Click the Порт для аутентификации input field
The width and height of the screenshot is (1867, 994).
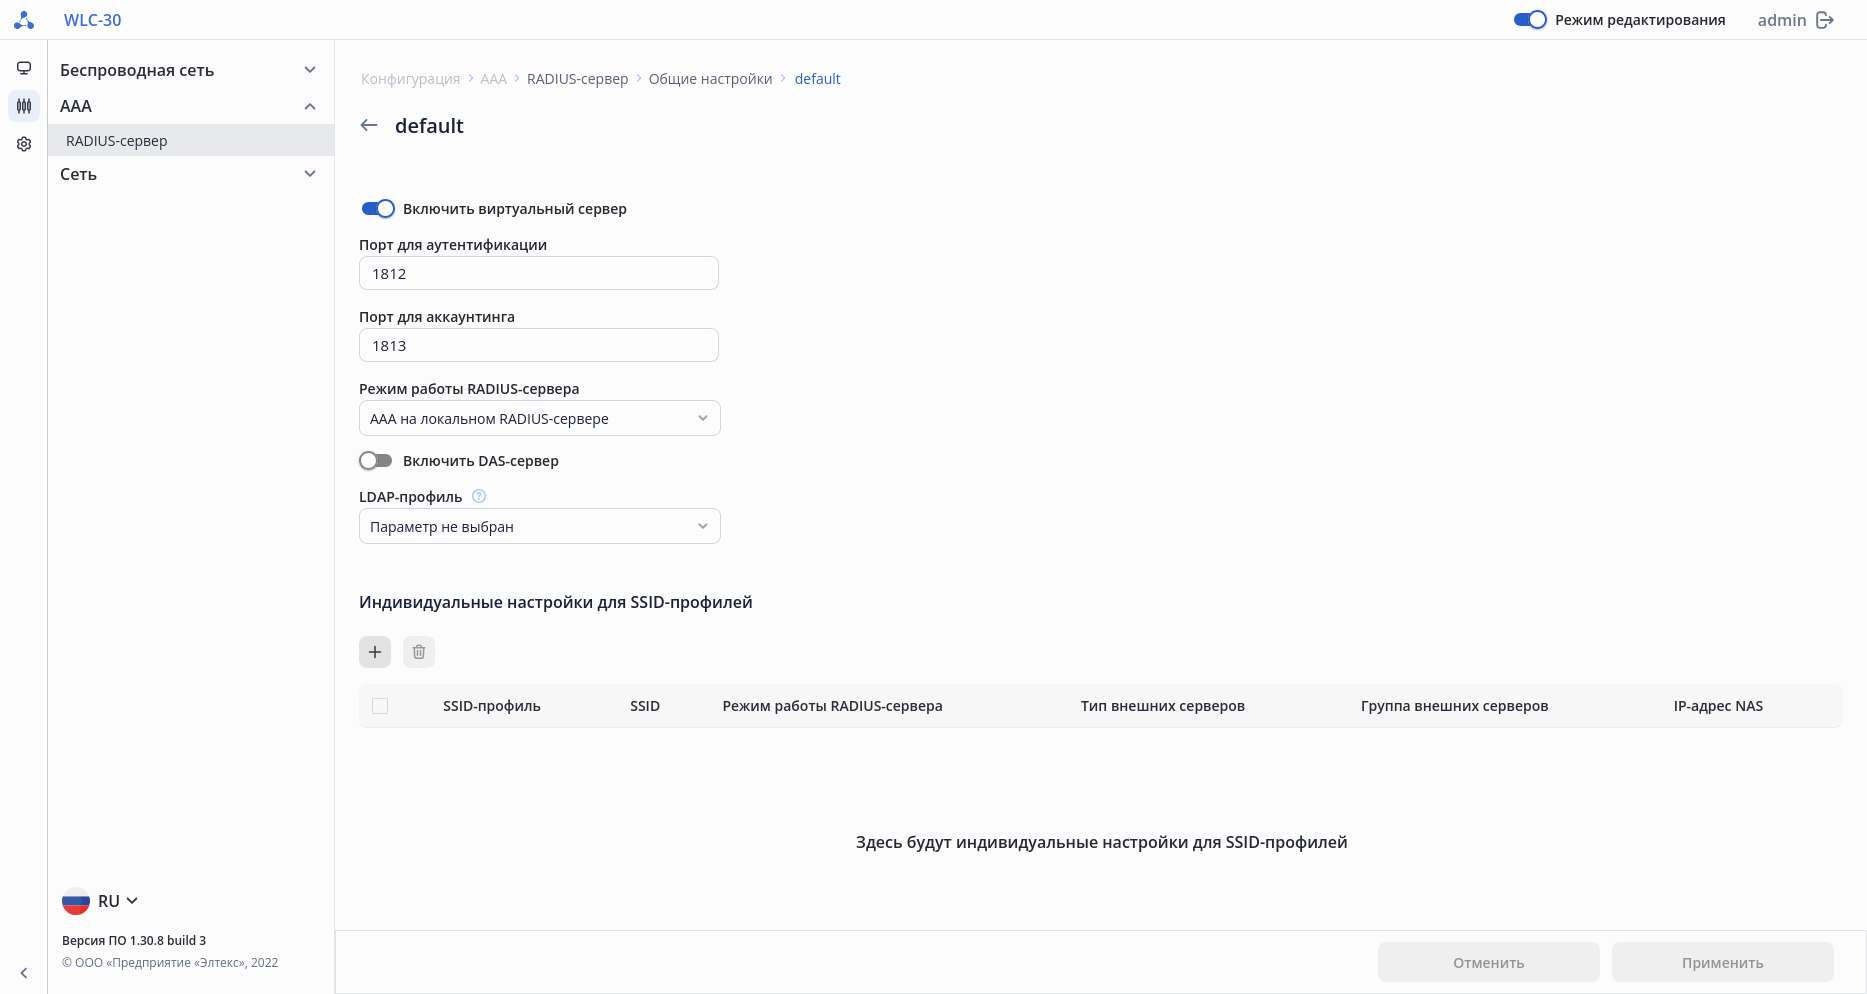point(538,274)
